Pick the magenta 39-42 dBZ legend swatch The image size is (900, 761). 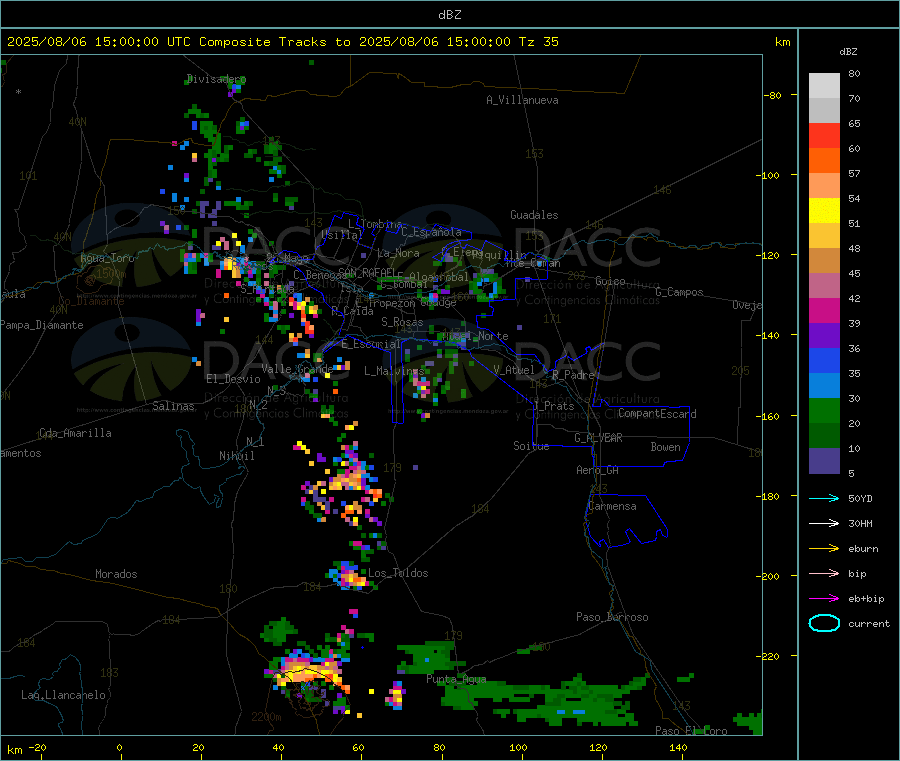824,310
